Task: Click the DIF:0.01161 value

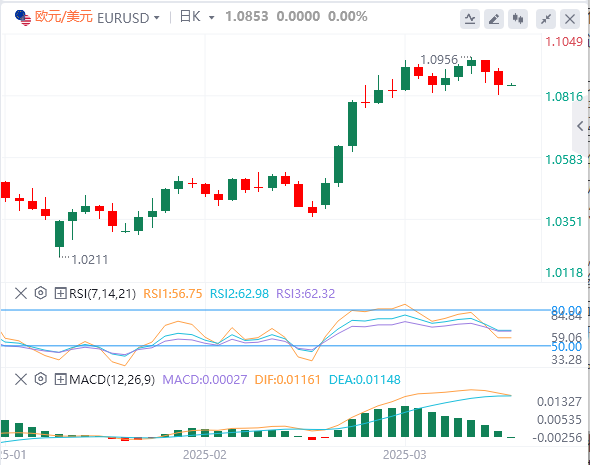Action: [x=287, y=380]
